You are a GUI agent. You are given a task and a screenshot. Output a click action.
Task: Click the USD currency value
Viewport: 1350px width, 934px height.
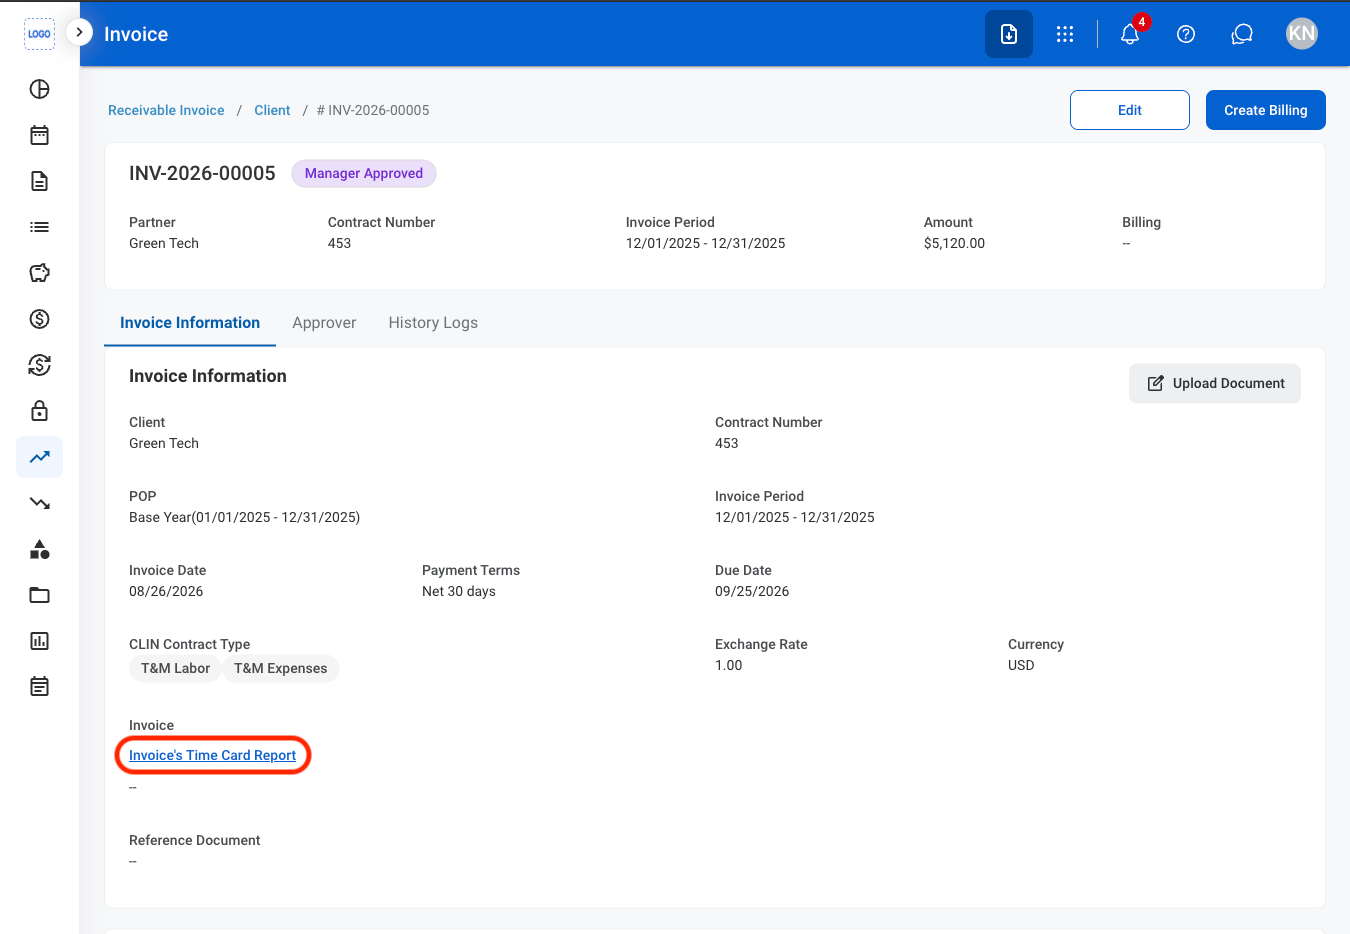pyautogui.click(x=1021, y=665)
